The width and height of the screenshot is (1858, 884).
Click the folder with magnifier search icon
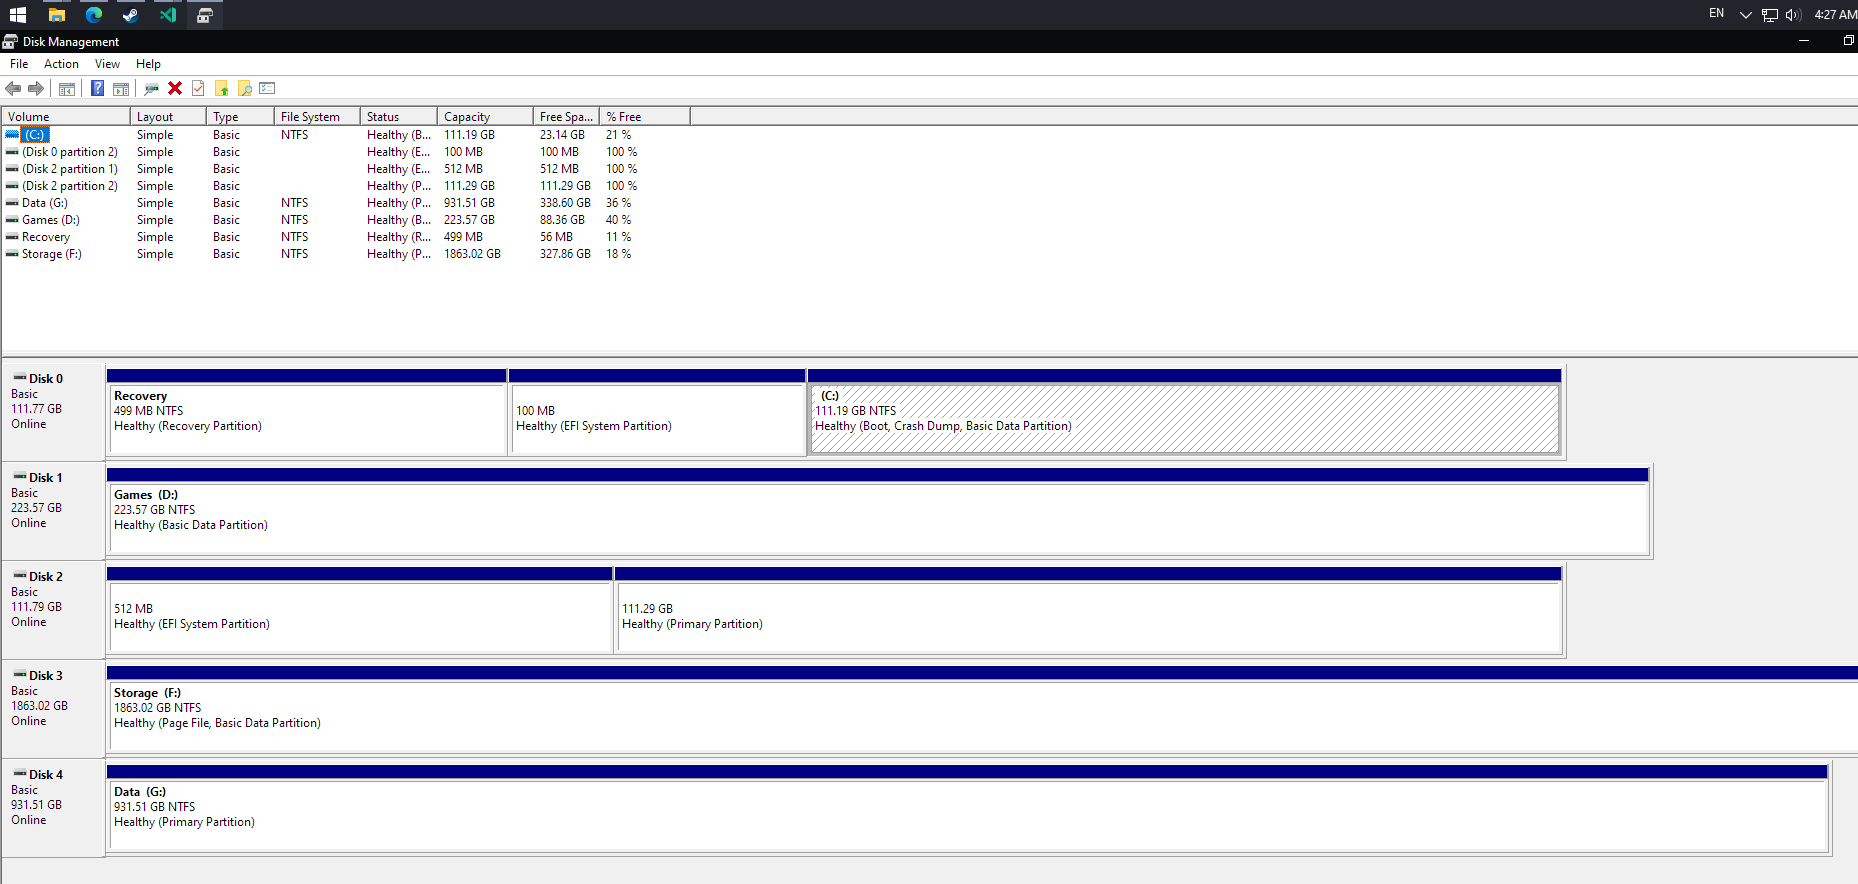[244, 88]
